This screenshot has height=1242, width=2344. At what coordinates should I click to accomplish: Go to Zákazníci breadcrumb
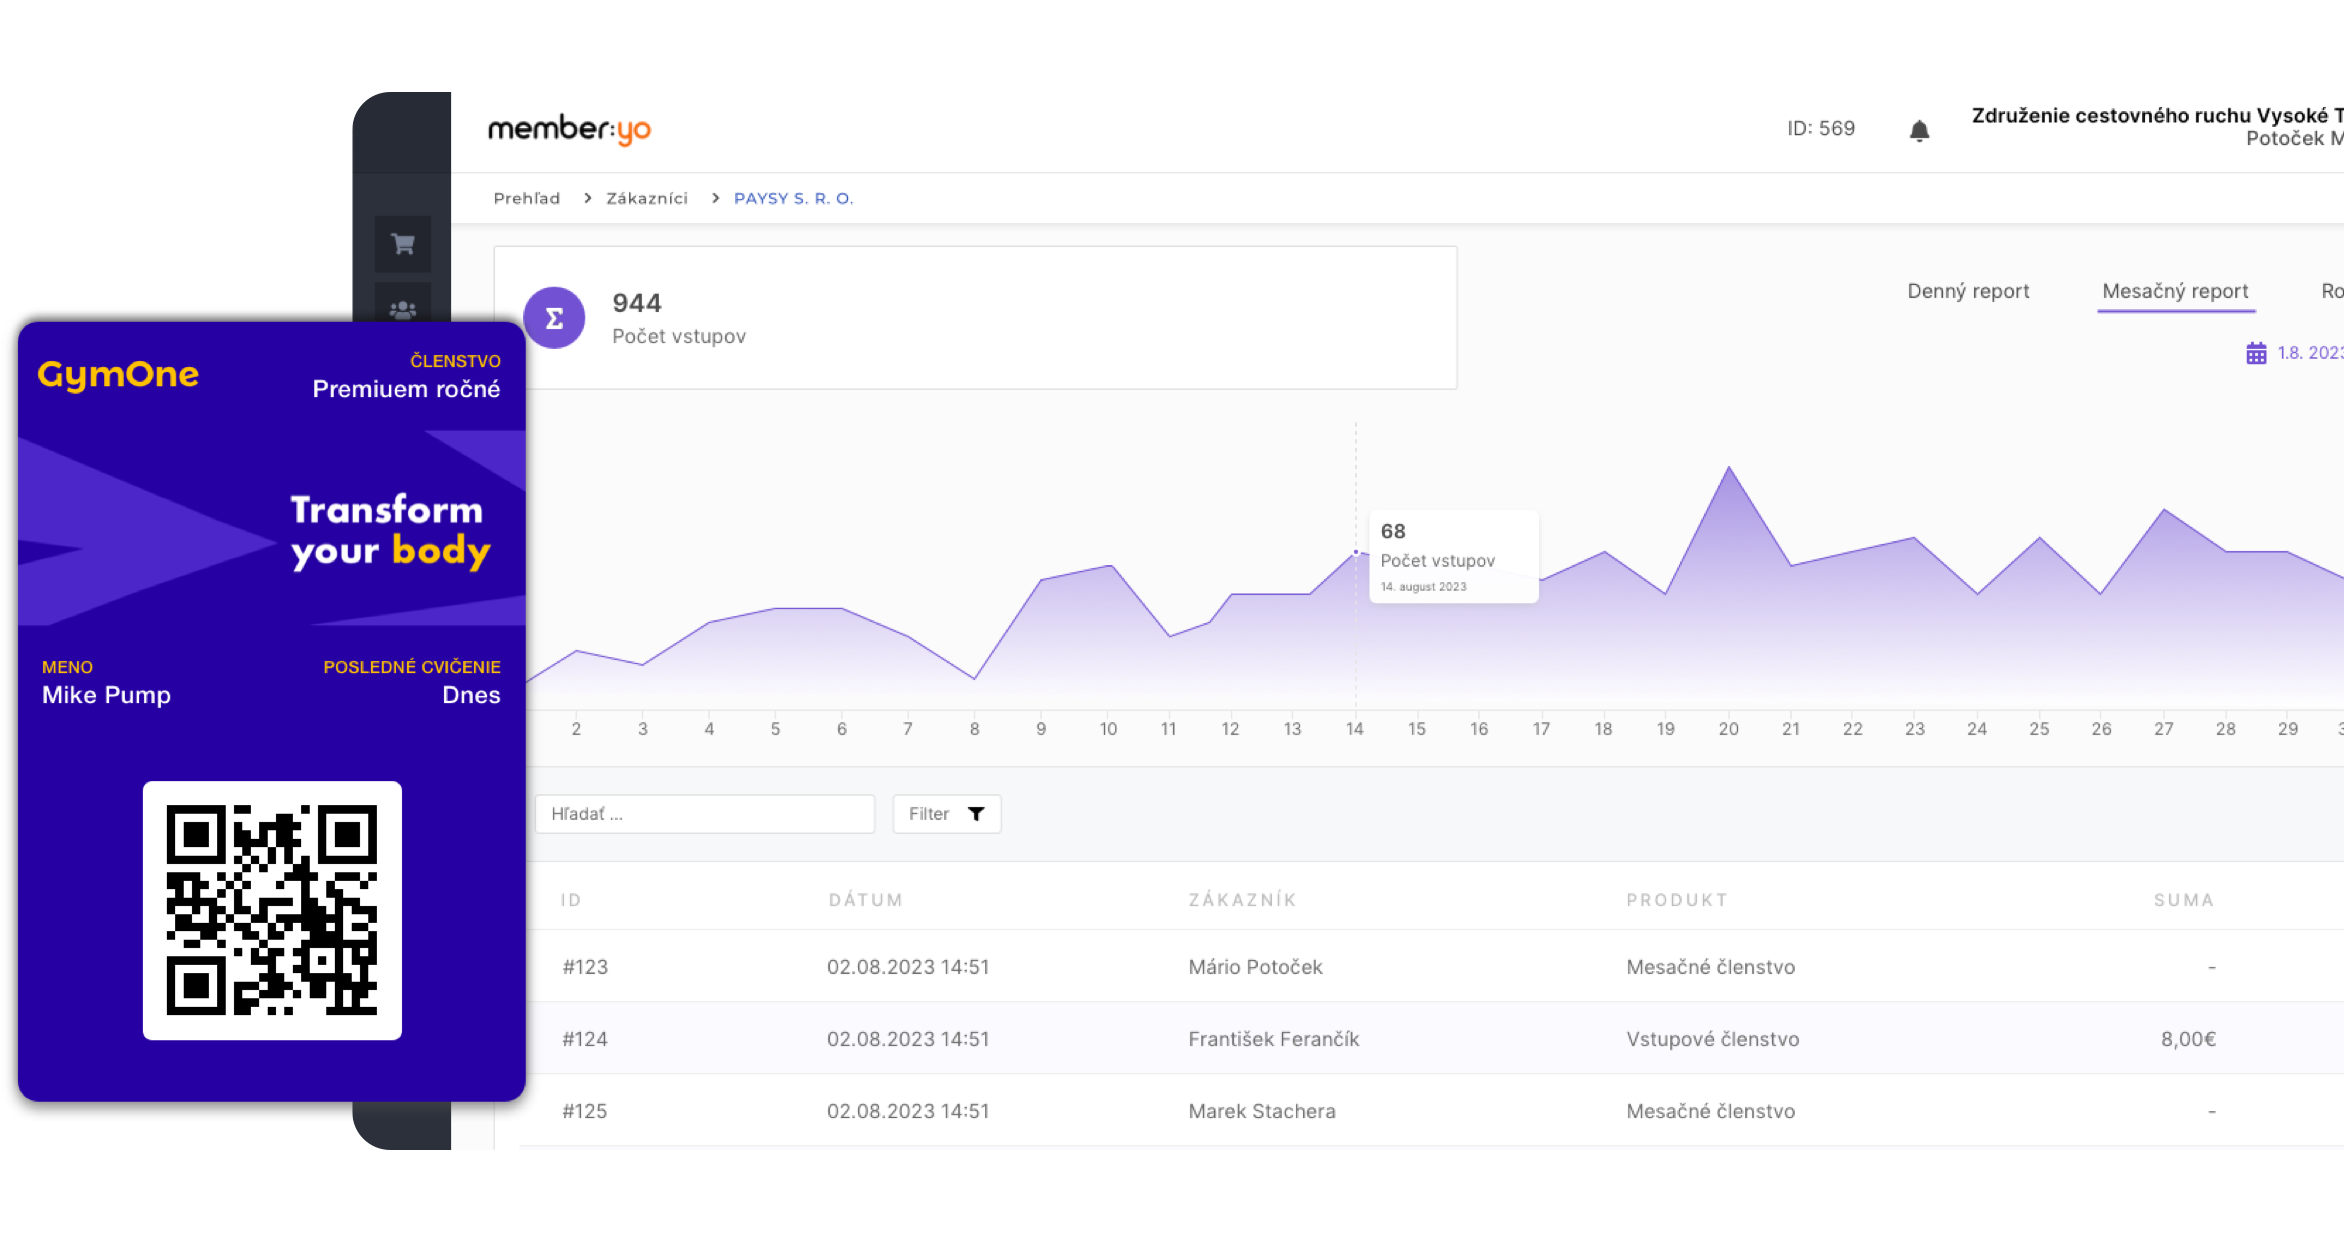647,198
